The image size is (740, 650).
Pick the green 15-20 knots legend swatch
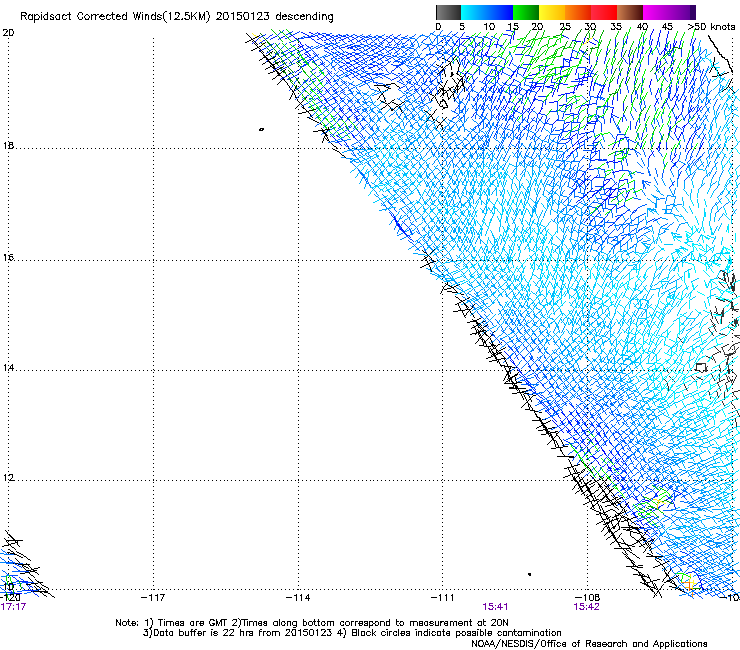tap(526, 12)
